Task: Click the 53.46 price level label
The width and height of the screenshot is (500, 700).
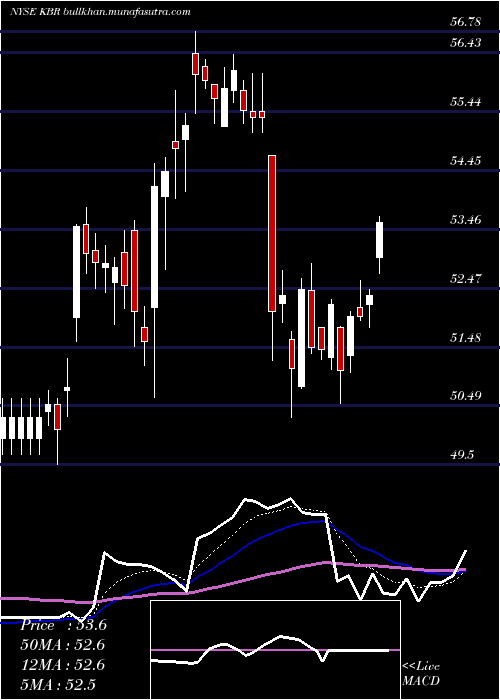Action: 465,220
